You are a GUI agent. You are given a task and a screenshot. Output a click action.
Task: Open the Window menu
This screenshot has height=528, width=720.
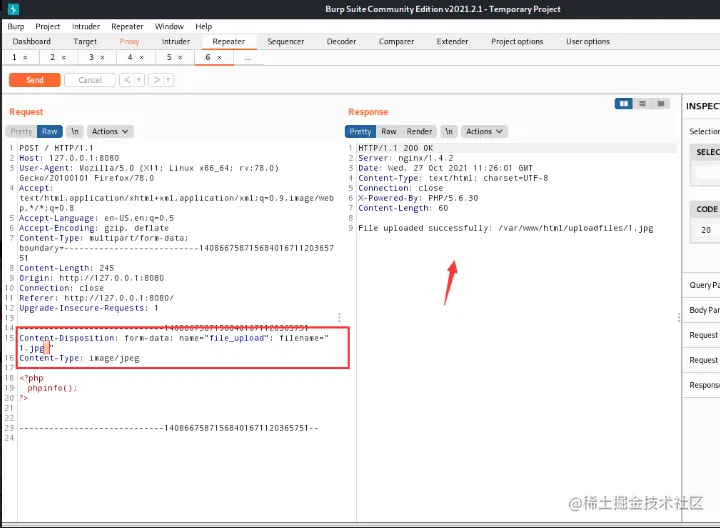[169, 27]
